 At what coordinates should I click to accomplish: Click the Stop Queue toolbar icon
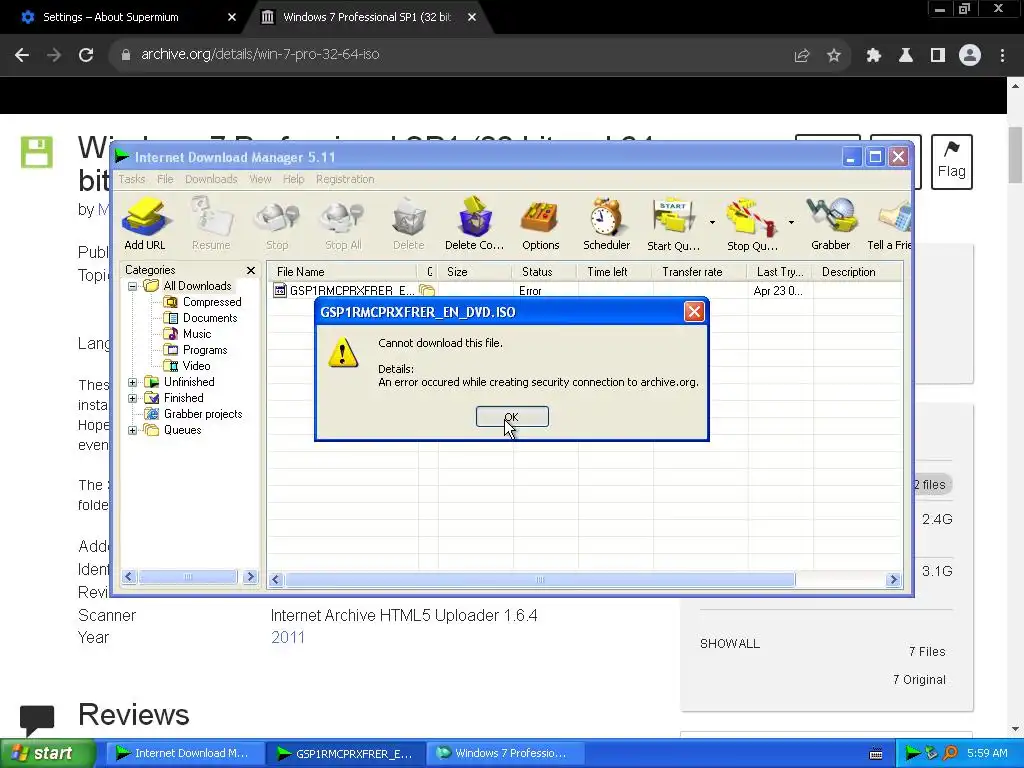[752, 224]
